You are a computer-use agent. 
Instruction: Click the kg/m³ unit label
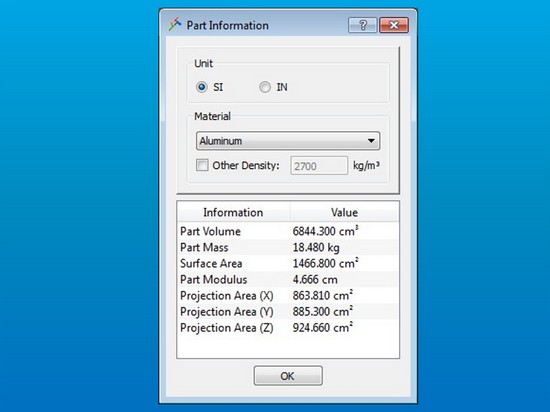point(367,166)
